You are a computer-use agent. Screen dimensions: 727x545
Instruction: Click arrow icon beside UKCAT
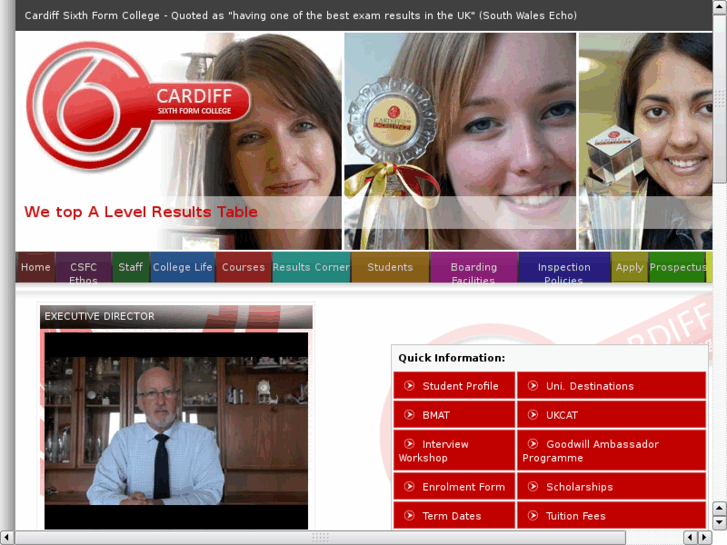(533, 415)
